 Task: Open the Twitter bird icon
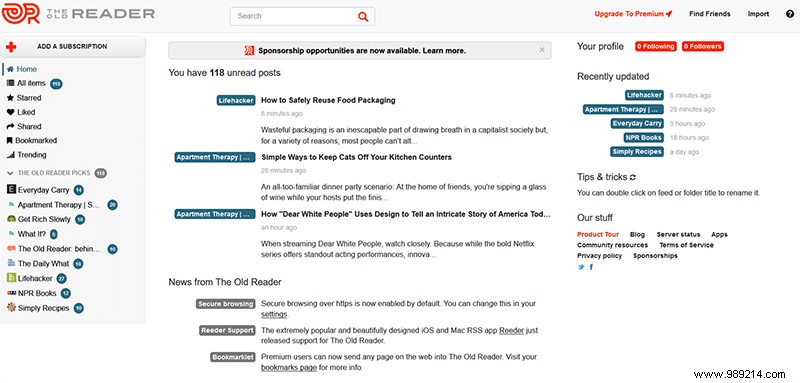click(581, 267)
